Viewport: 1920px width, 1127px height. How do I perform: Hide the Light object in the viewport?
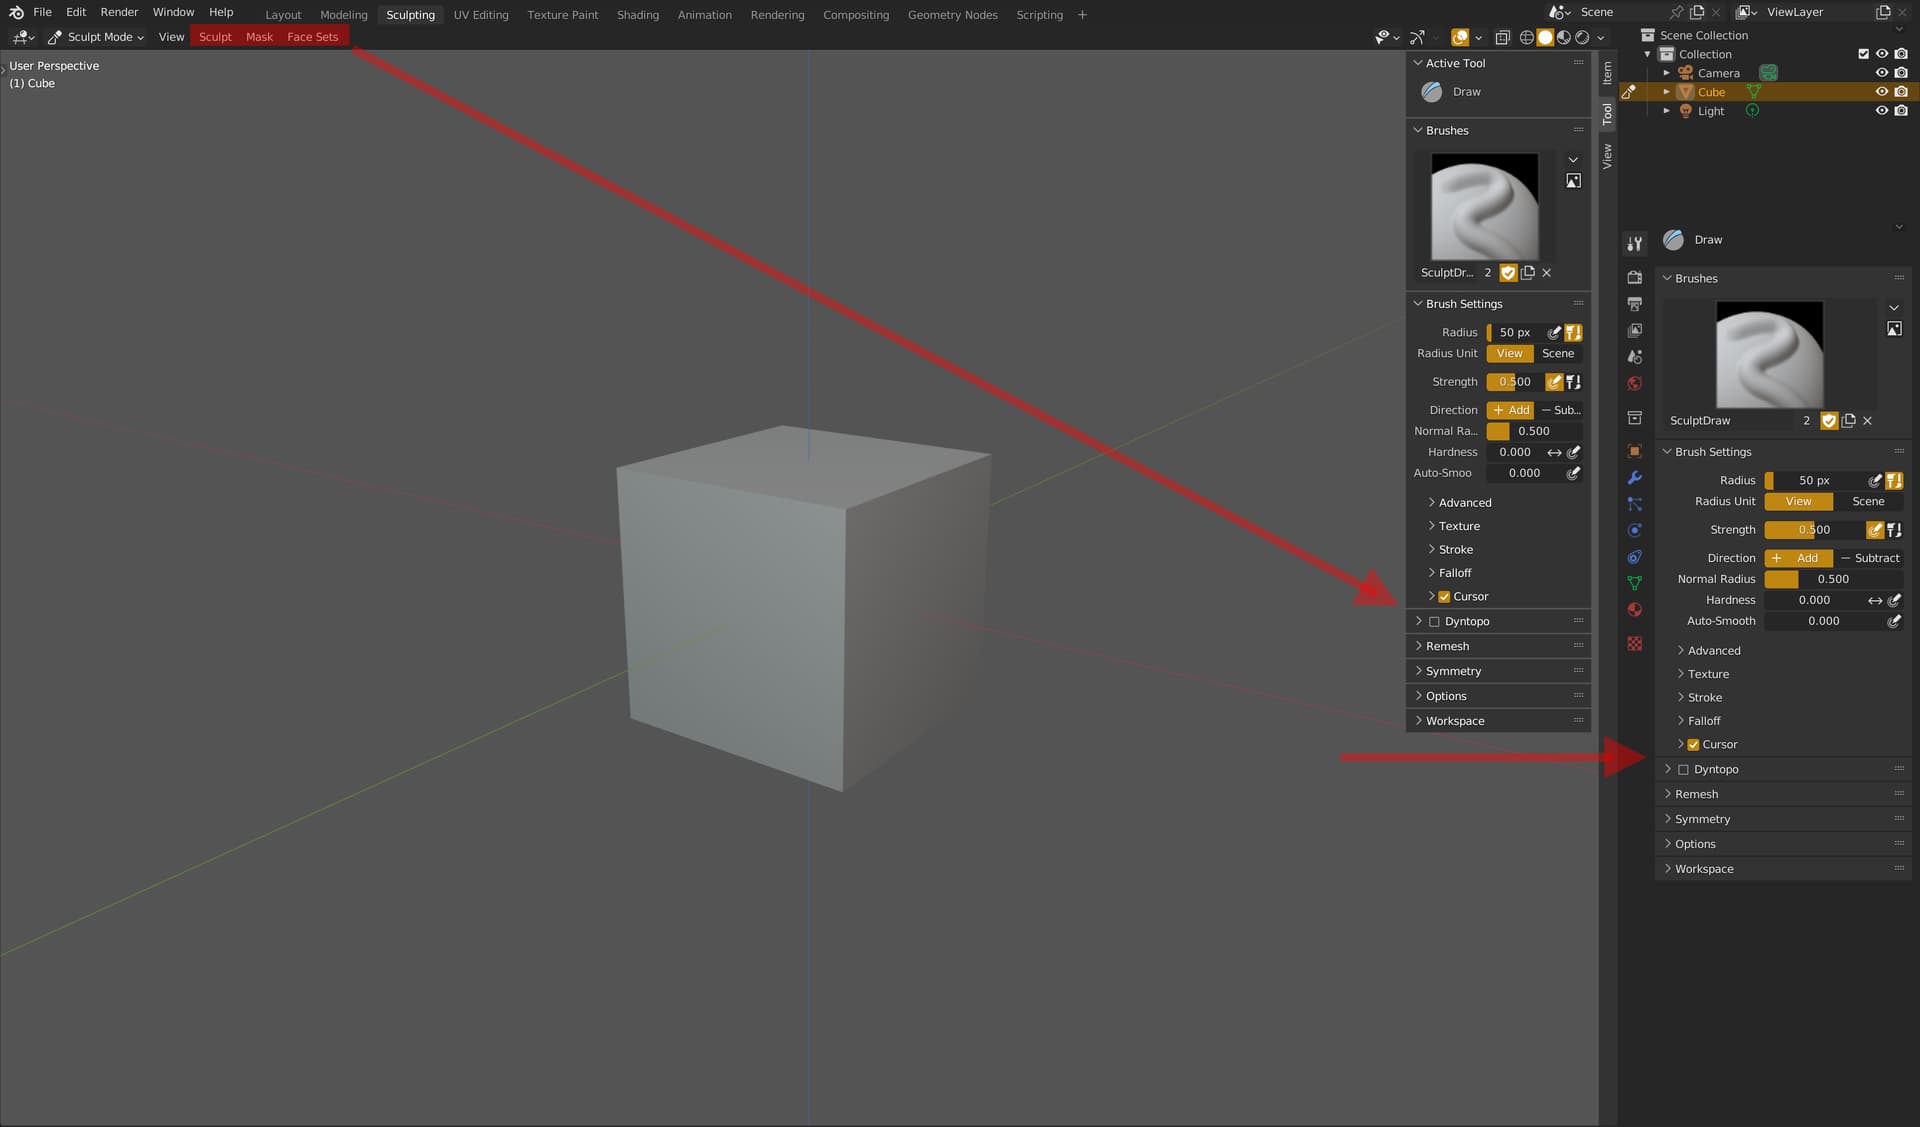1884,110
